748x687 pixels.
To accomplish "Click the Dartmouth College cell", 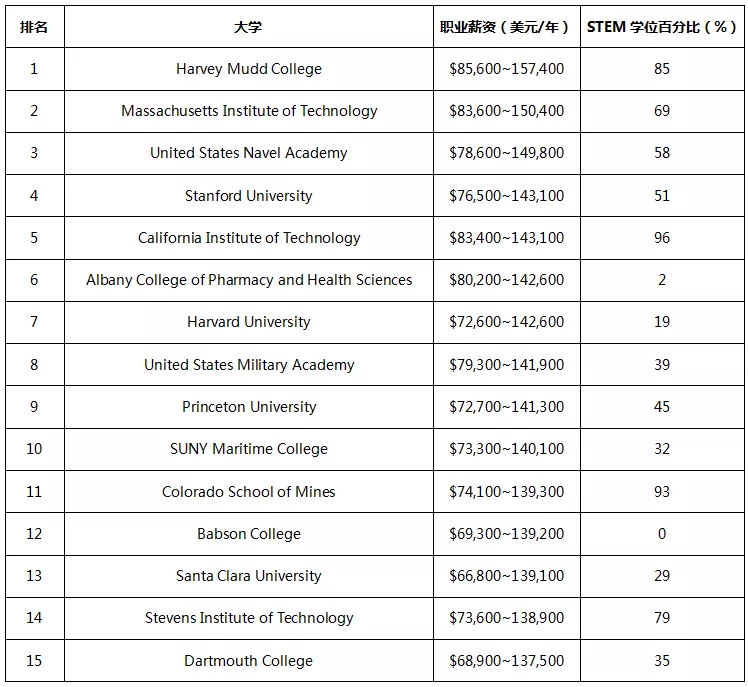I will point(249,661).
